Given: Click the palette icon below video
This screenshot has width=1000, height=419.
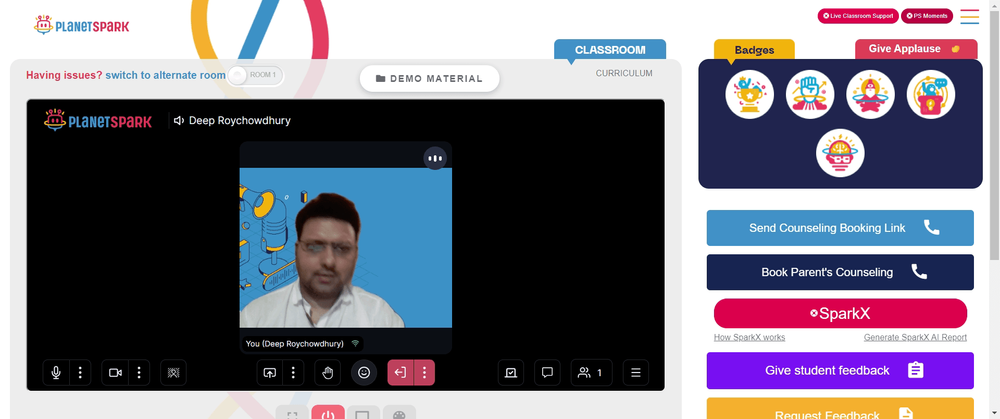Looking at the screenshot, I should [x=399, y=413].
